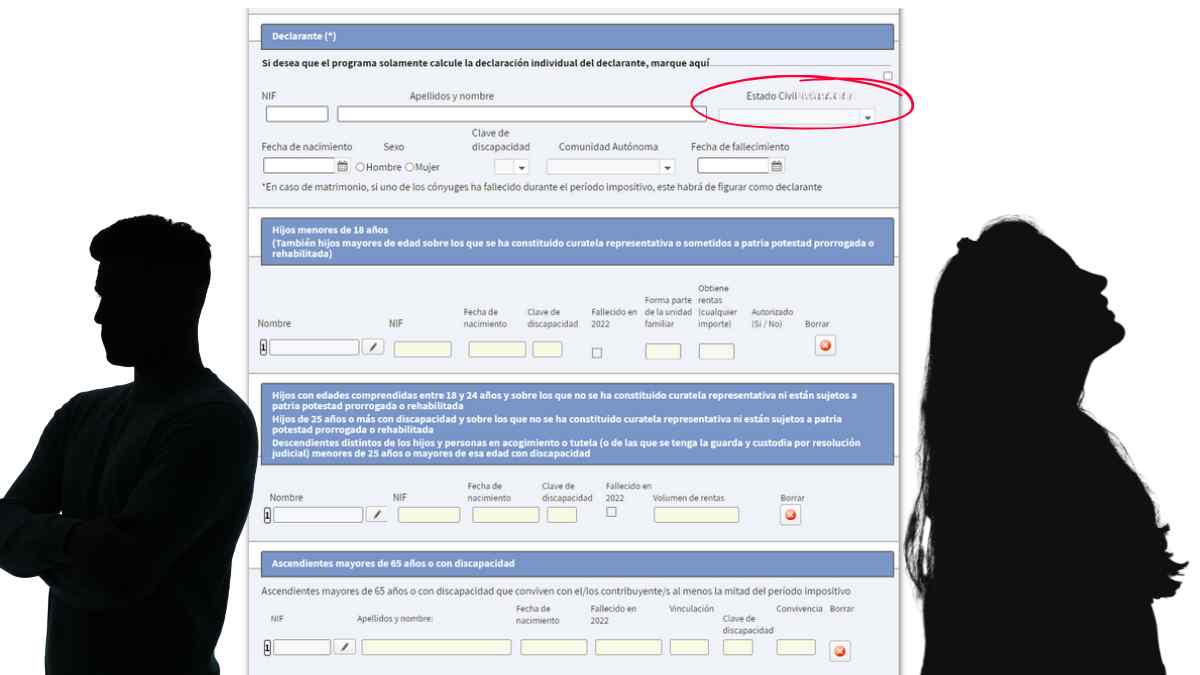Focus the Convivencia field for ascendientes
Viewport: 1200px width, 675px height.
pos(796,647)
